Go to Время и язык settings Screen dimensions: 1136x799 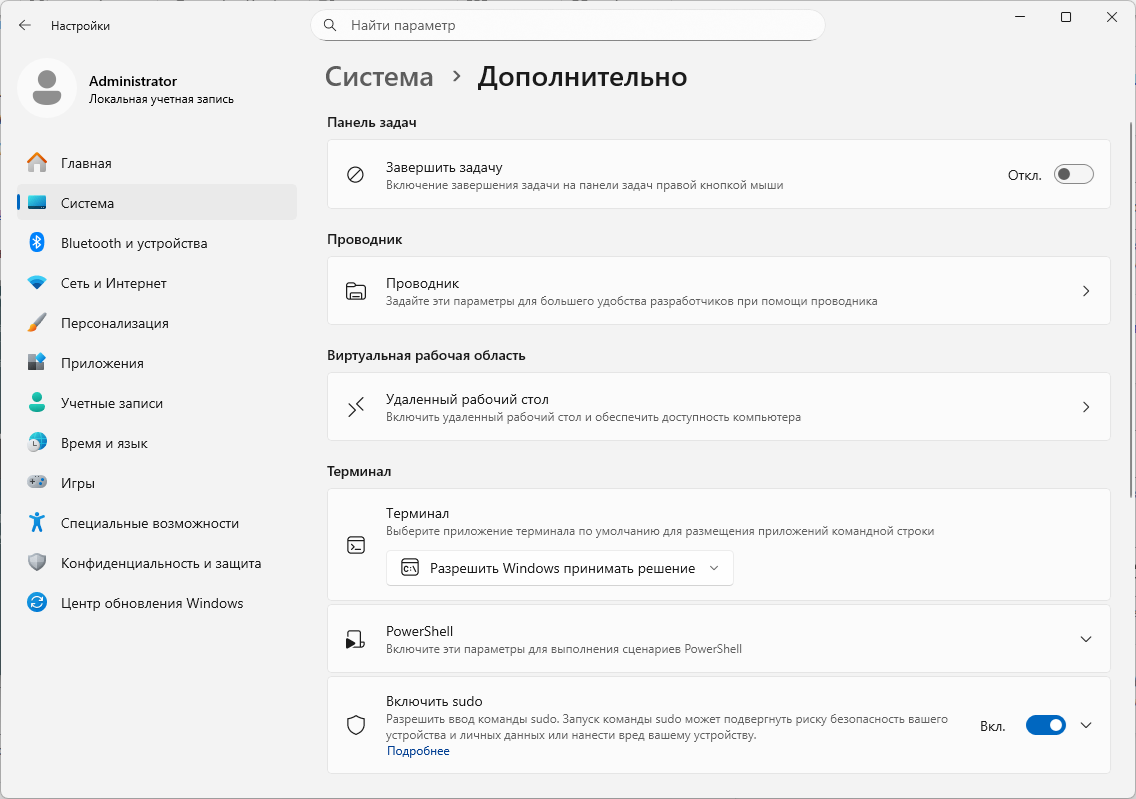coord(104,443)
